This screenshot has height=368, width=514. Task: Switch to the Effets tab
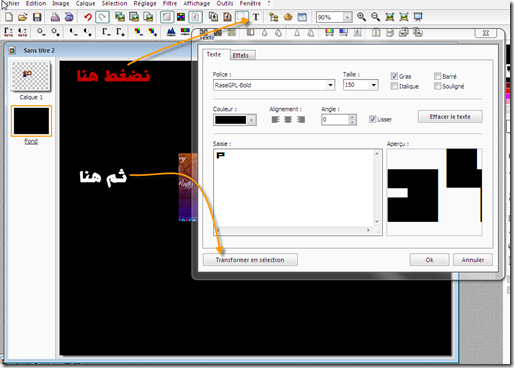pyautogui.click(x=241, y=55)
